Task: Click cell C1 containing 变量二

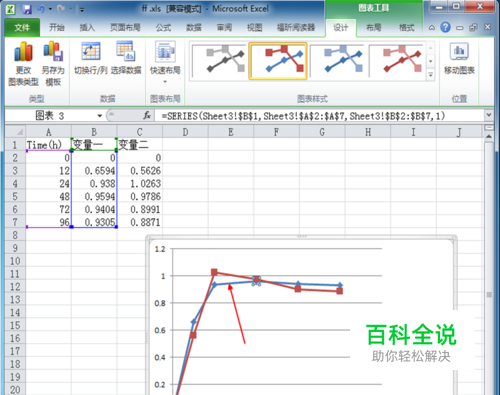Action: point(140,145)
